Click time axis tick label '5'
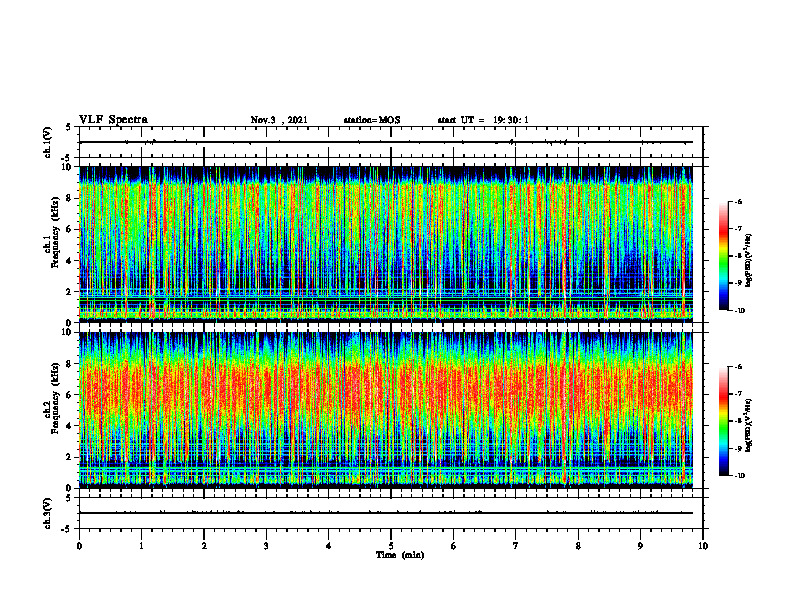The width and height of the screenshot is (792, 612). 391,546
